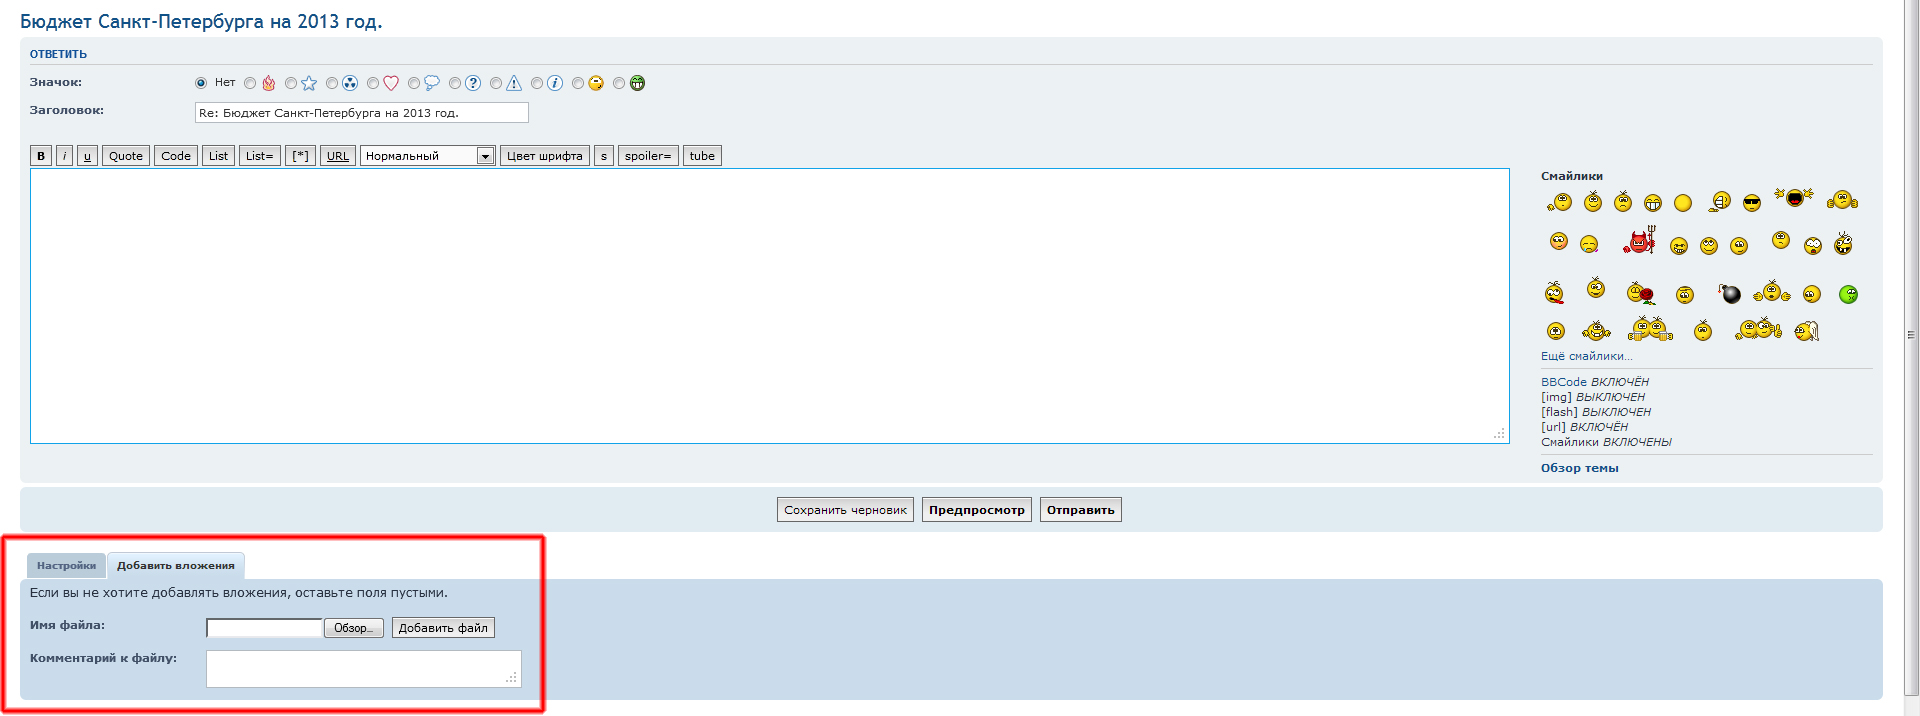
Task: Click the 'Отправить' submit button
Action: 1080,510
